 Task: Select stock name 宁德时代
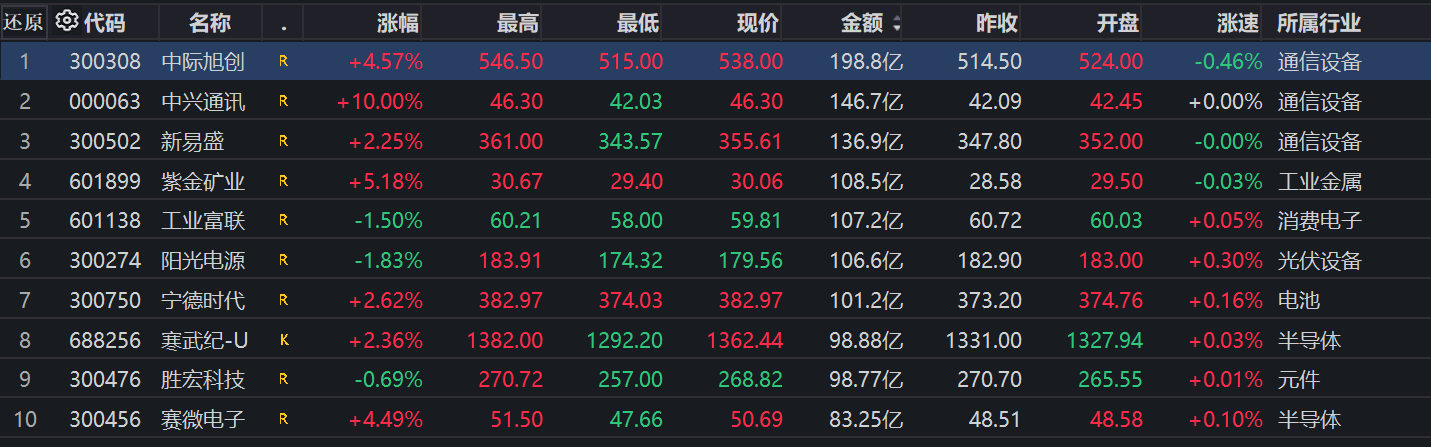pyautogui.click(x=203, y=300)
